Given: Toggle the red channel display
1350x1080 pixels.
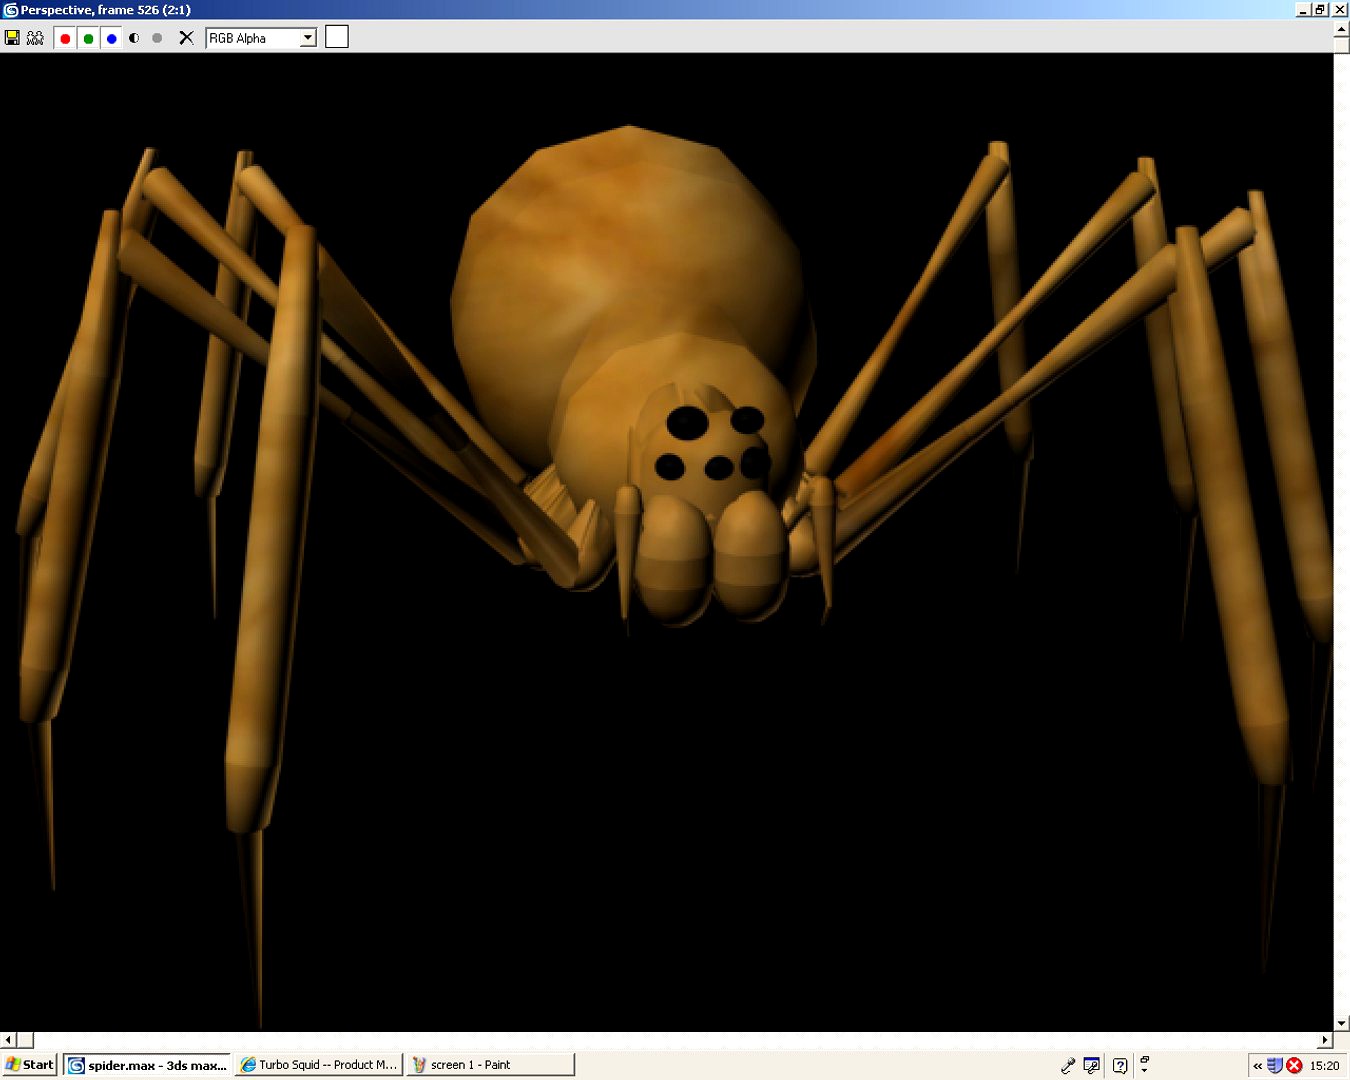Looking at the screenshot, I should click(65, 38).
